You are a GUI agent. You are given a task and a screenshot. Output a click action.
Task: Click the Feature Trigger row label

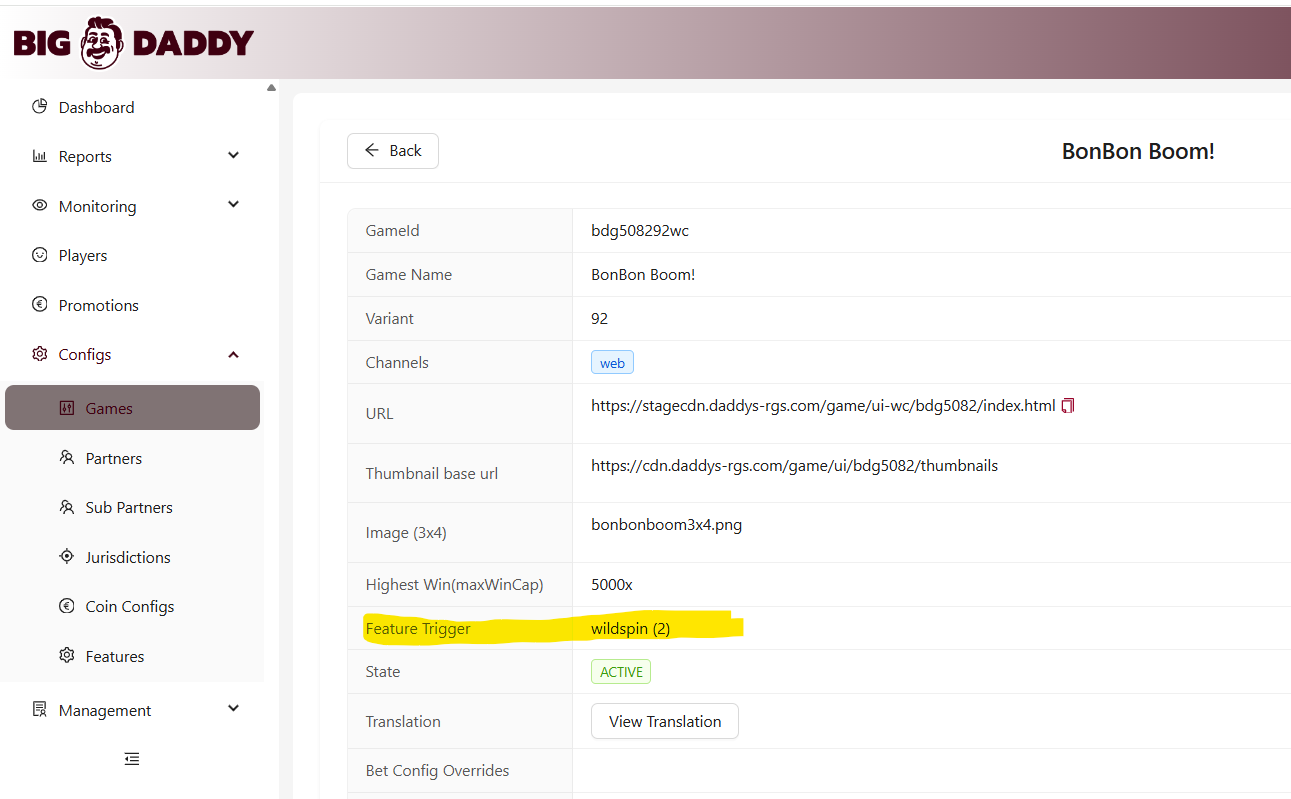[418, 629]
